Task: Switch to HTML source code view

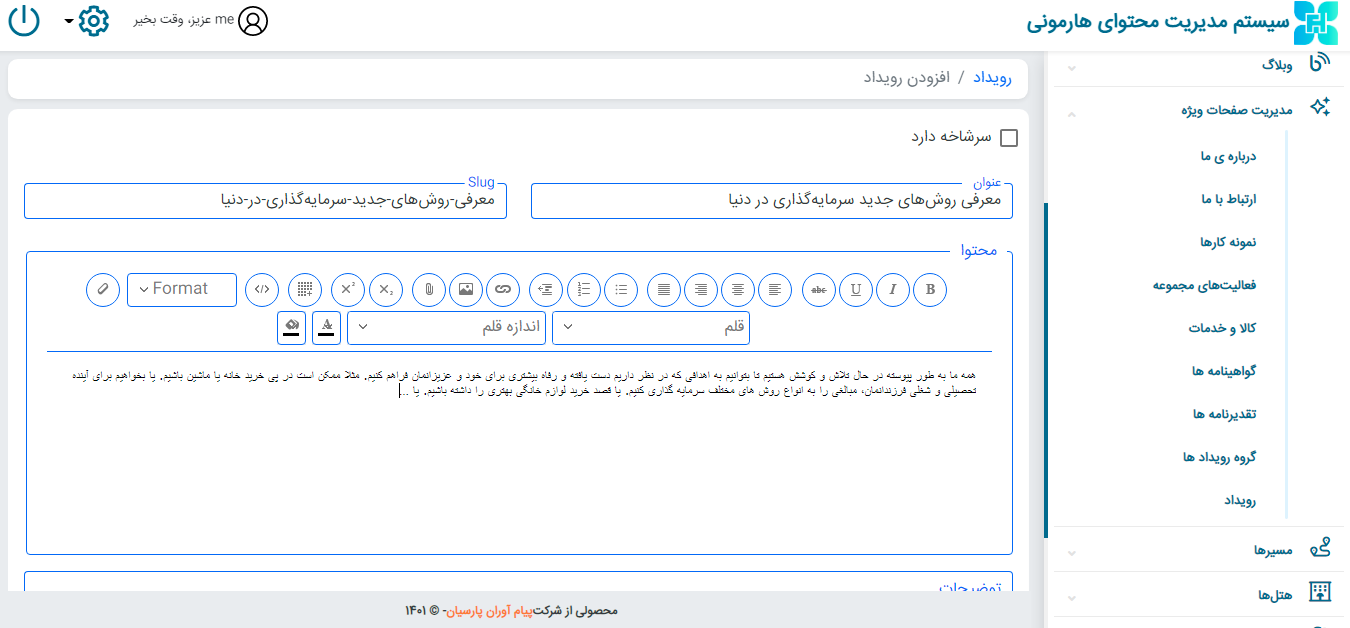Action: coord(262,289)
